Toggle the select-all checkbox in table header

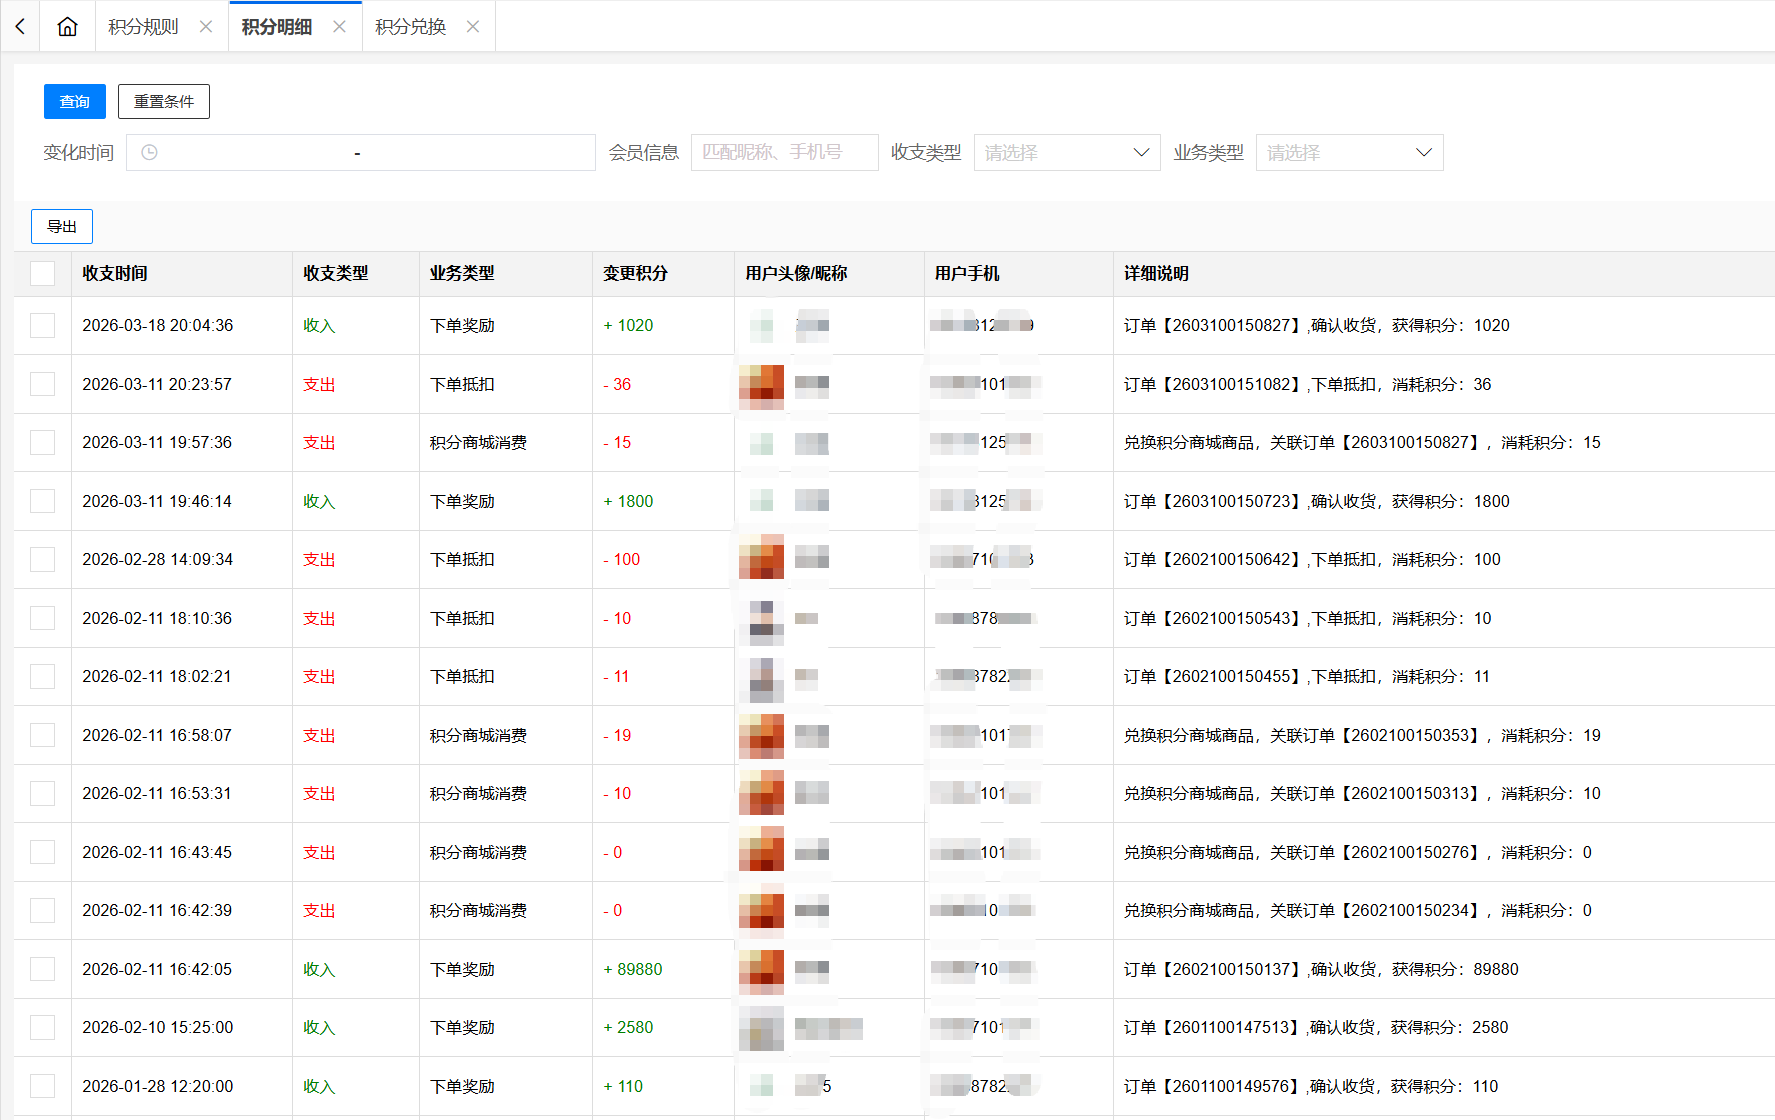point(43,274)
